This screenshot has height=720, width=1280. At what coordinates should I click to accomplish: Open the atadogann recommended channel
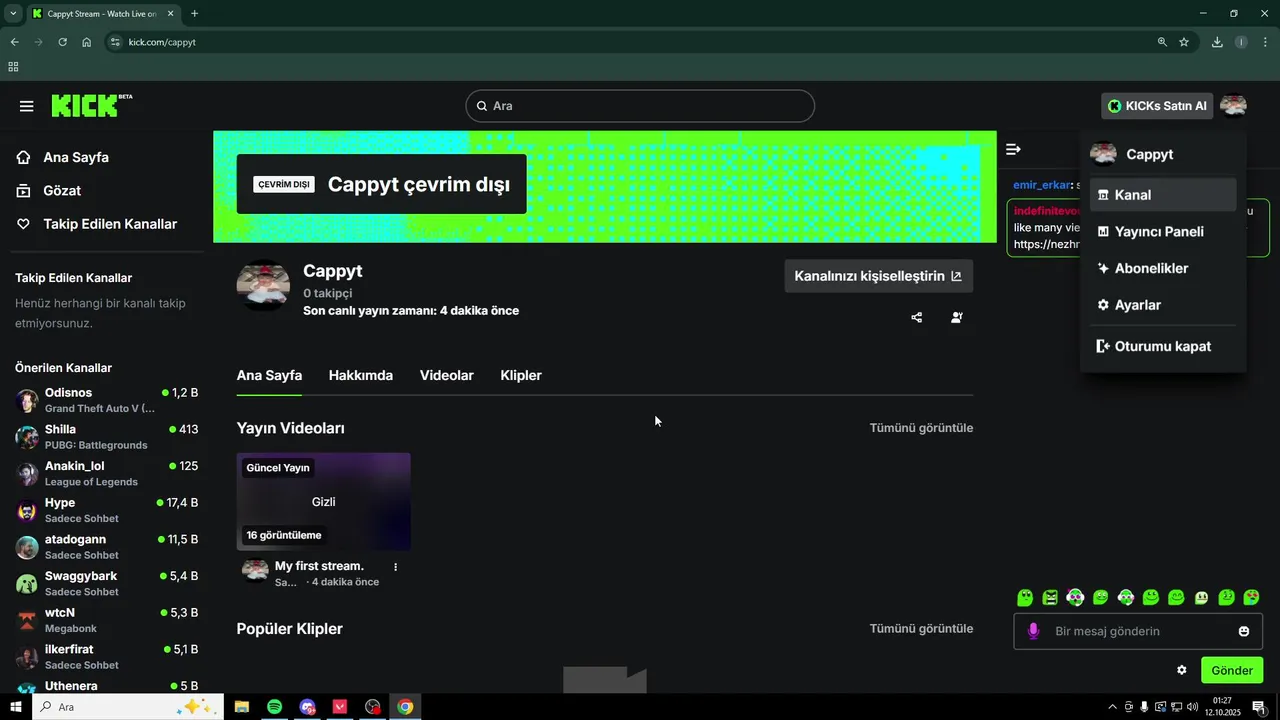click(107, 547)
